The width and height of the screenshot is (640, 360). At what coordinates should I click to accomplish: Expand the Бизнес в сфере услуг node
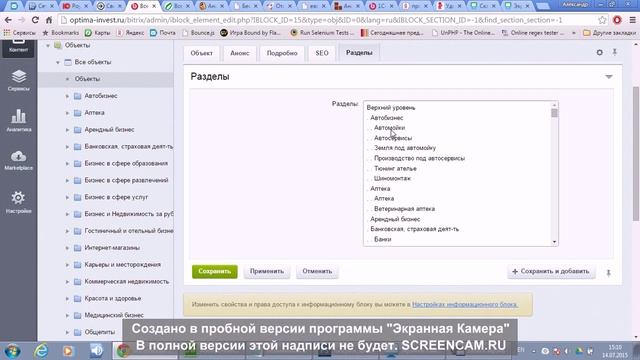pyautogui.click(x=67, y=197)
